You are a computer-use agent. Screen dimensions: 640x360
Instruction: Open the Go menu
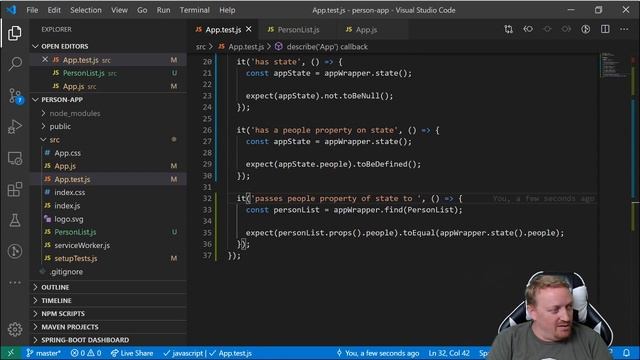142,10
